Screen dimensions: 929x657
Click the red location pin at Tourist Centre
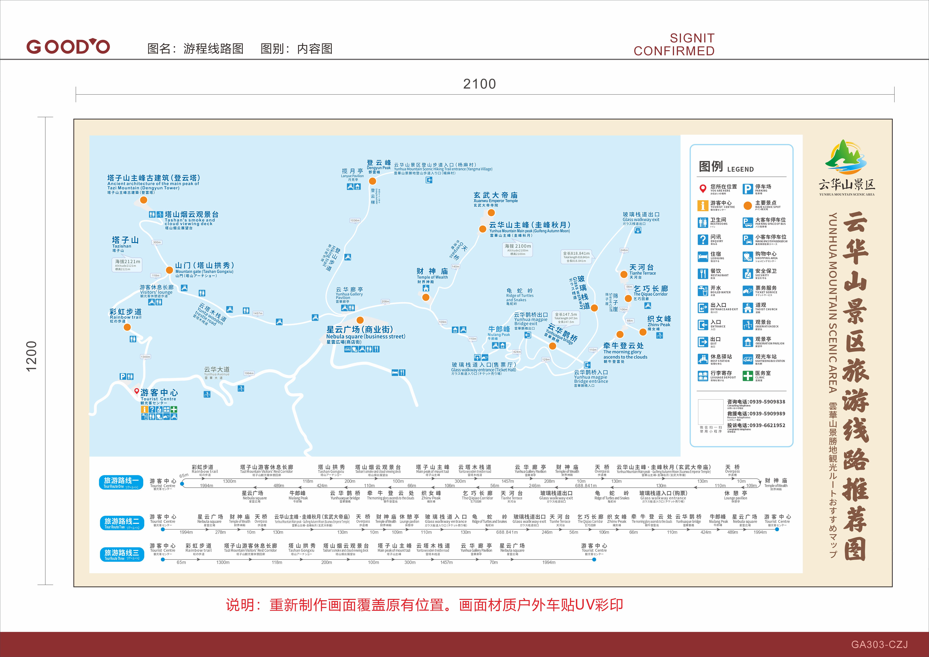pyautogui.click(x=138, y=392)
